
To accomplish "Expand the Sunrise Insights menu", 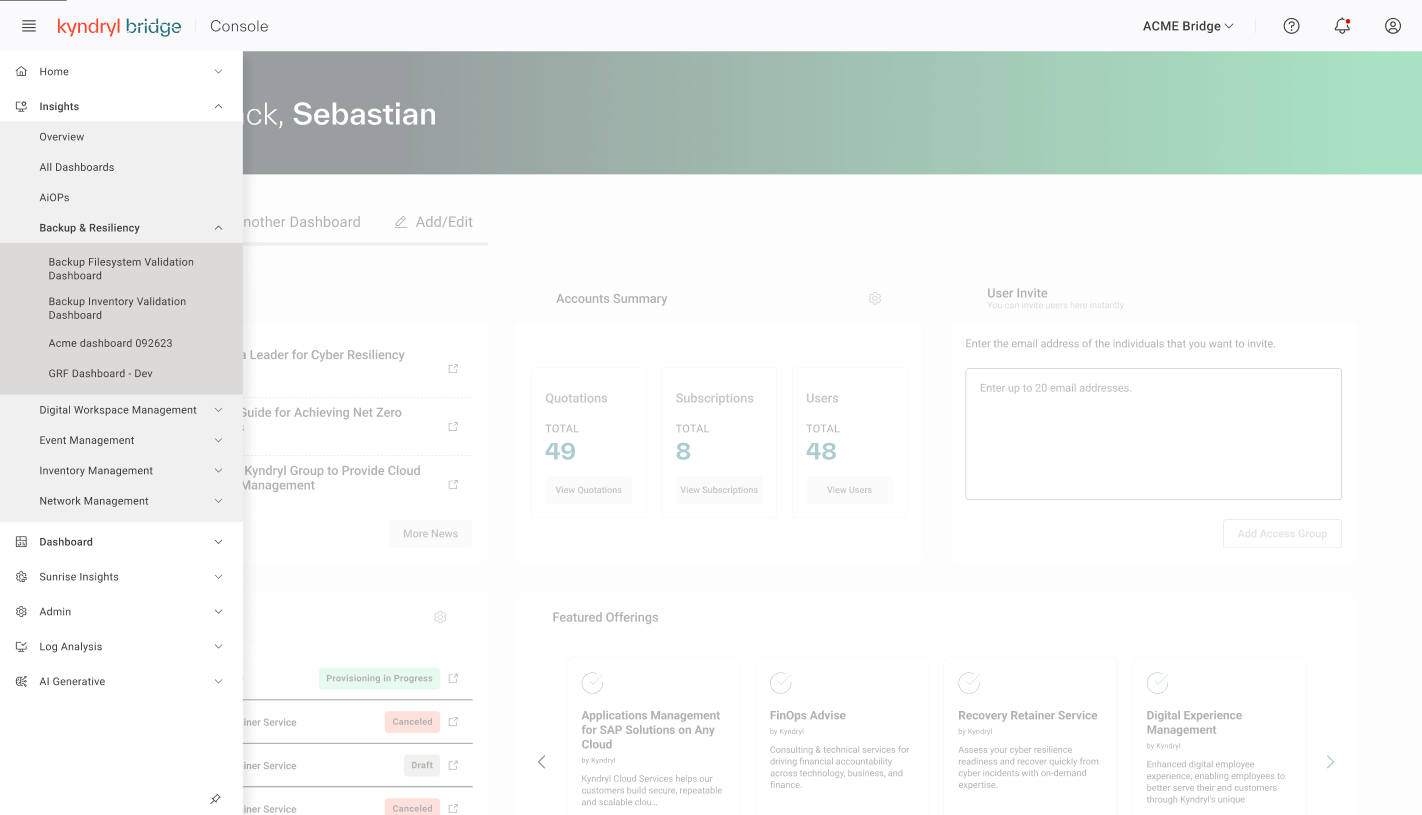I will tap(121, 577).
